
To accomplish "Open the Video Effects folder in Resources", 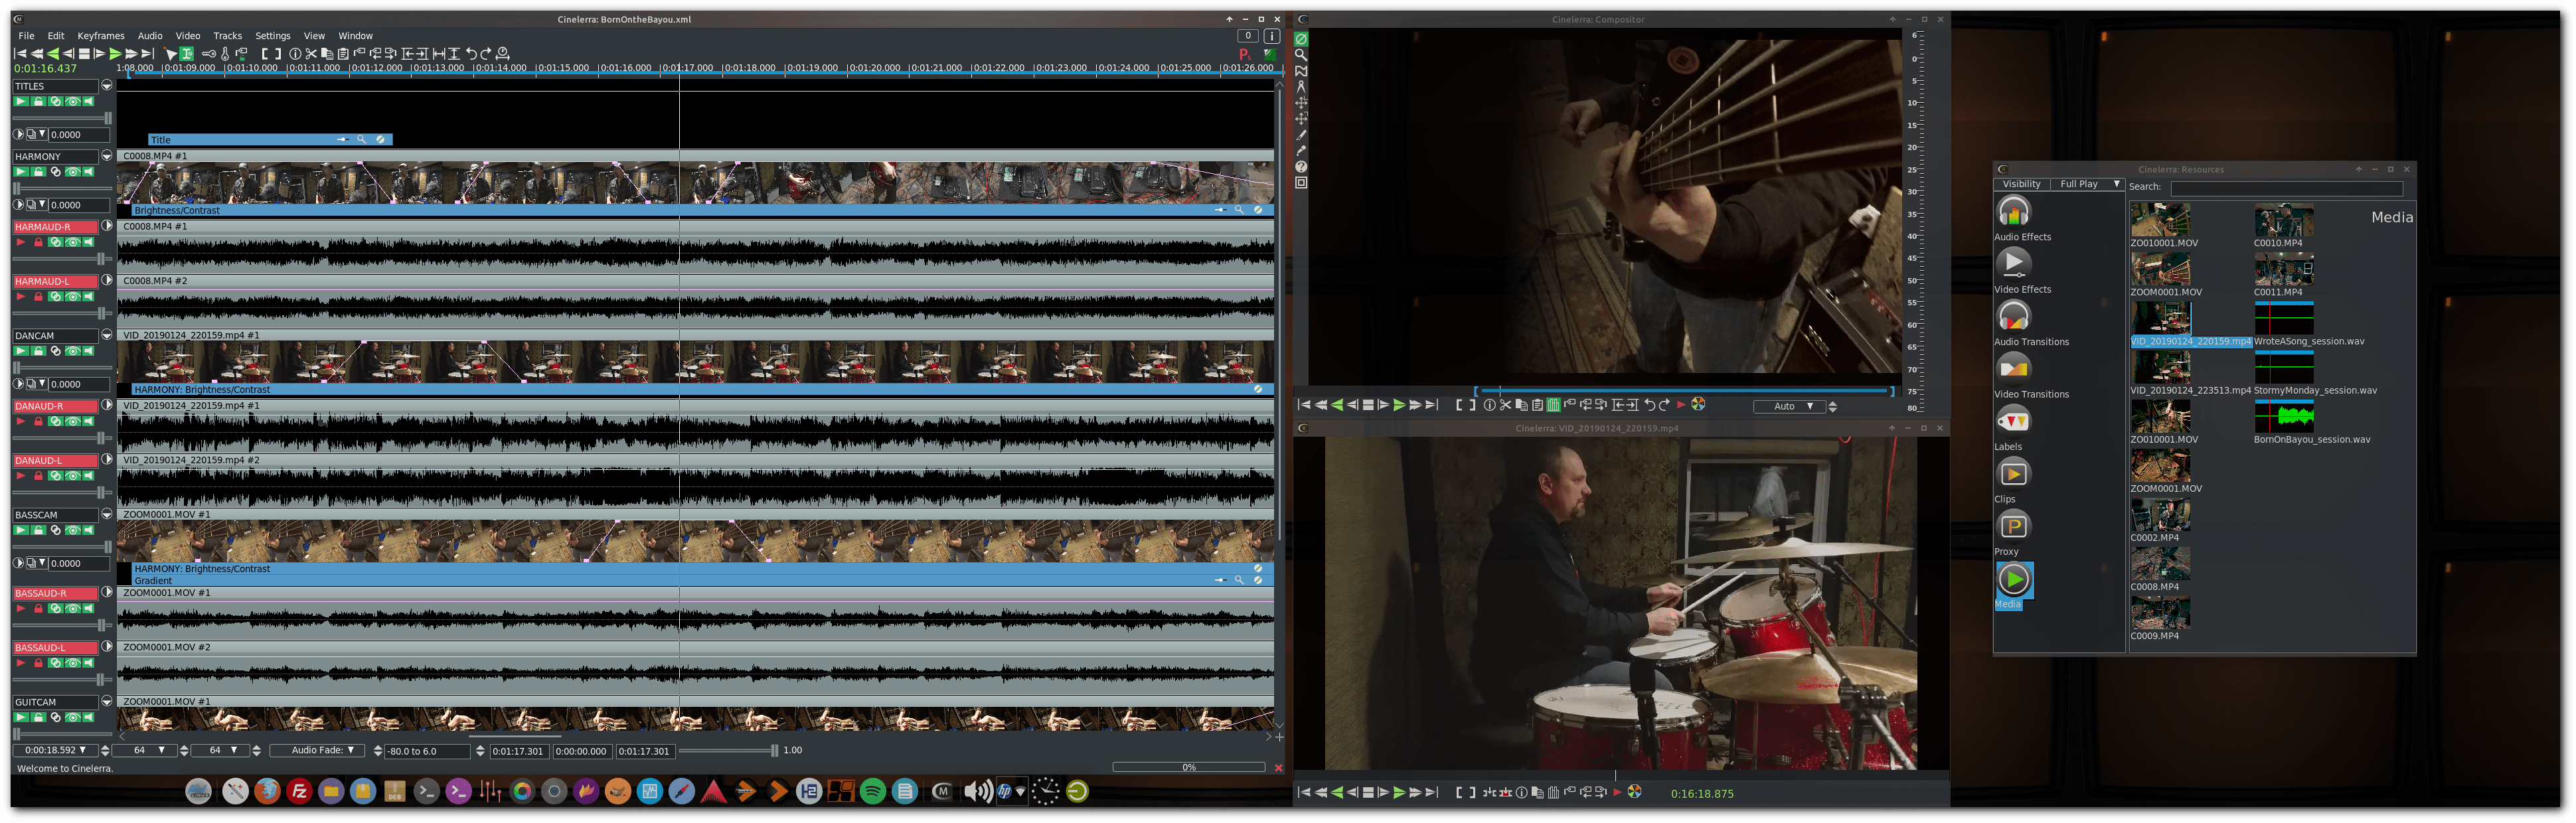I will (2013, 263).
